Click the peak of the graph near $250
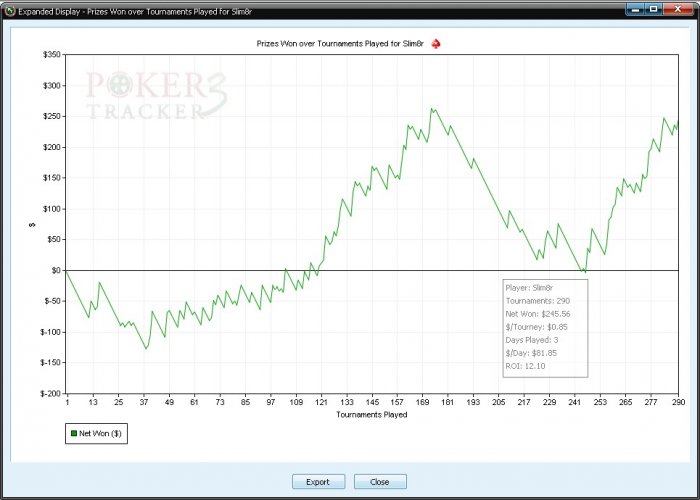The width and height of the screenshot is (700, 500). click(432, 108)
